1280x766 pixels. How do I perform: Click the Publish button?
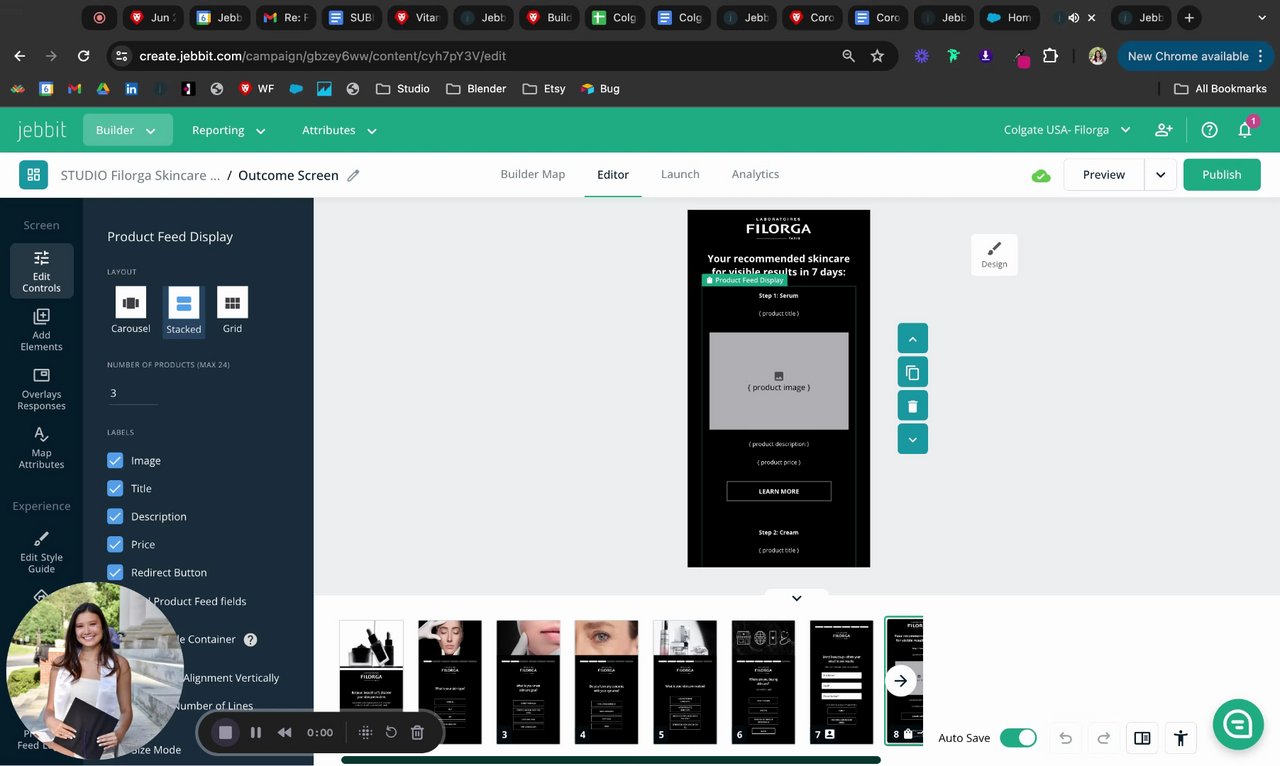click(1222, 175)
